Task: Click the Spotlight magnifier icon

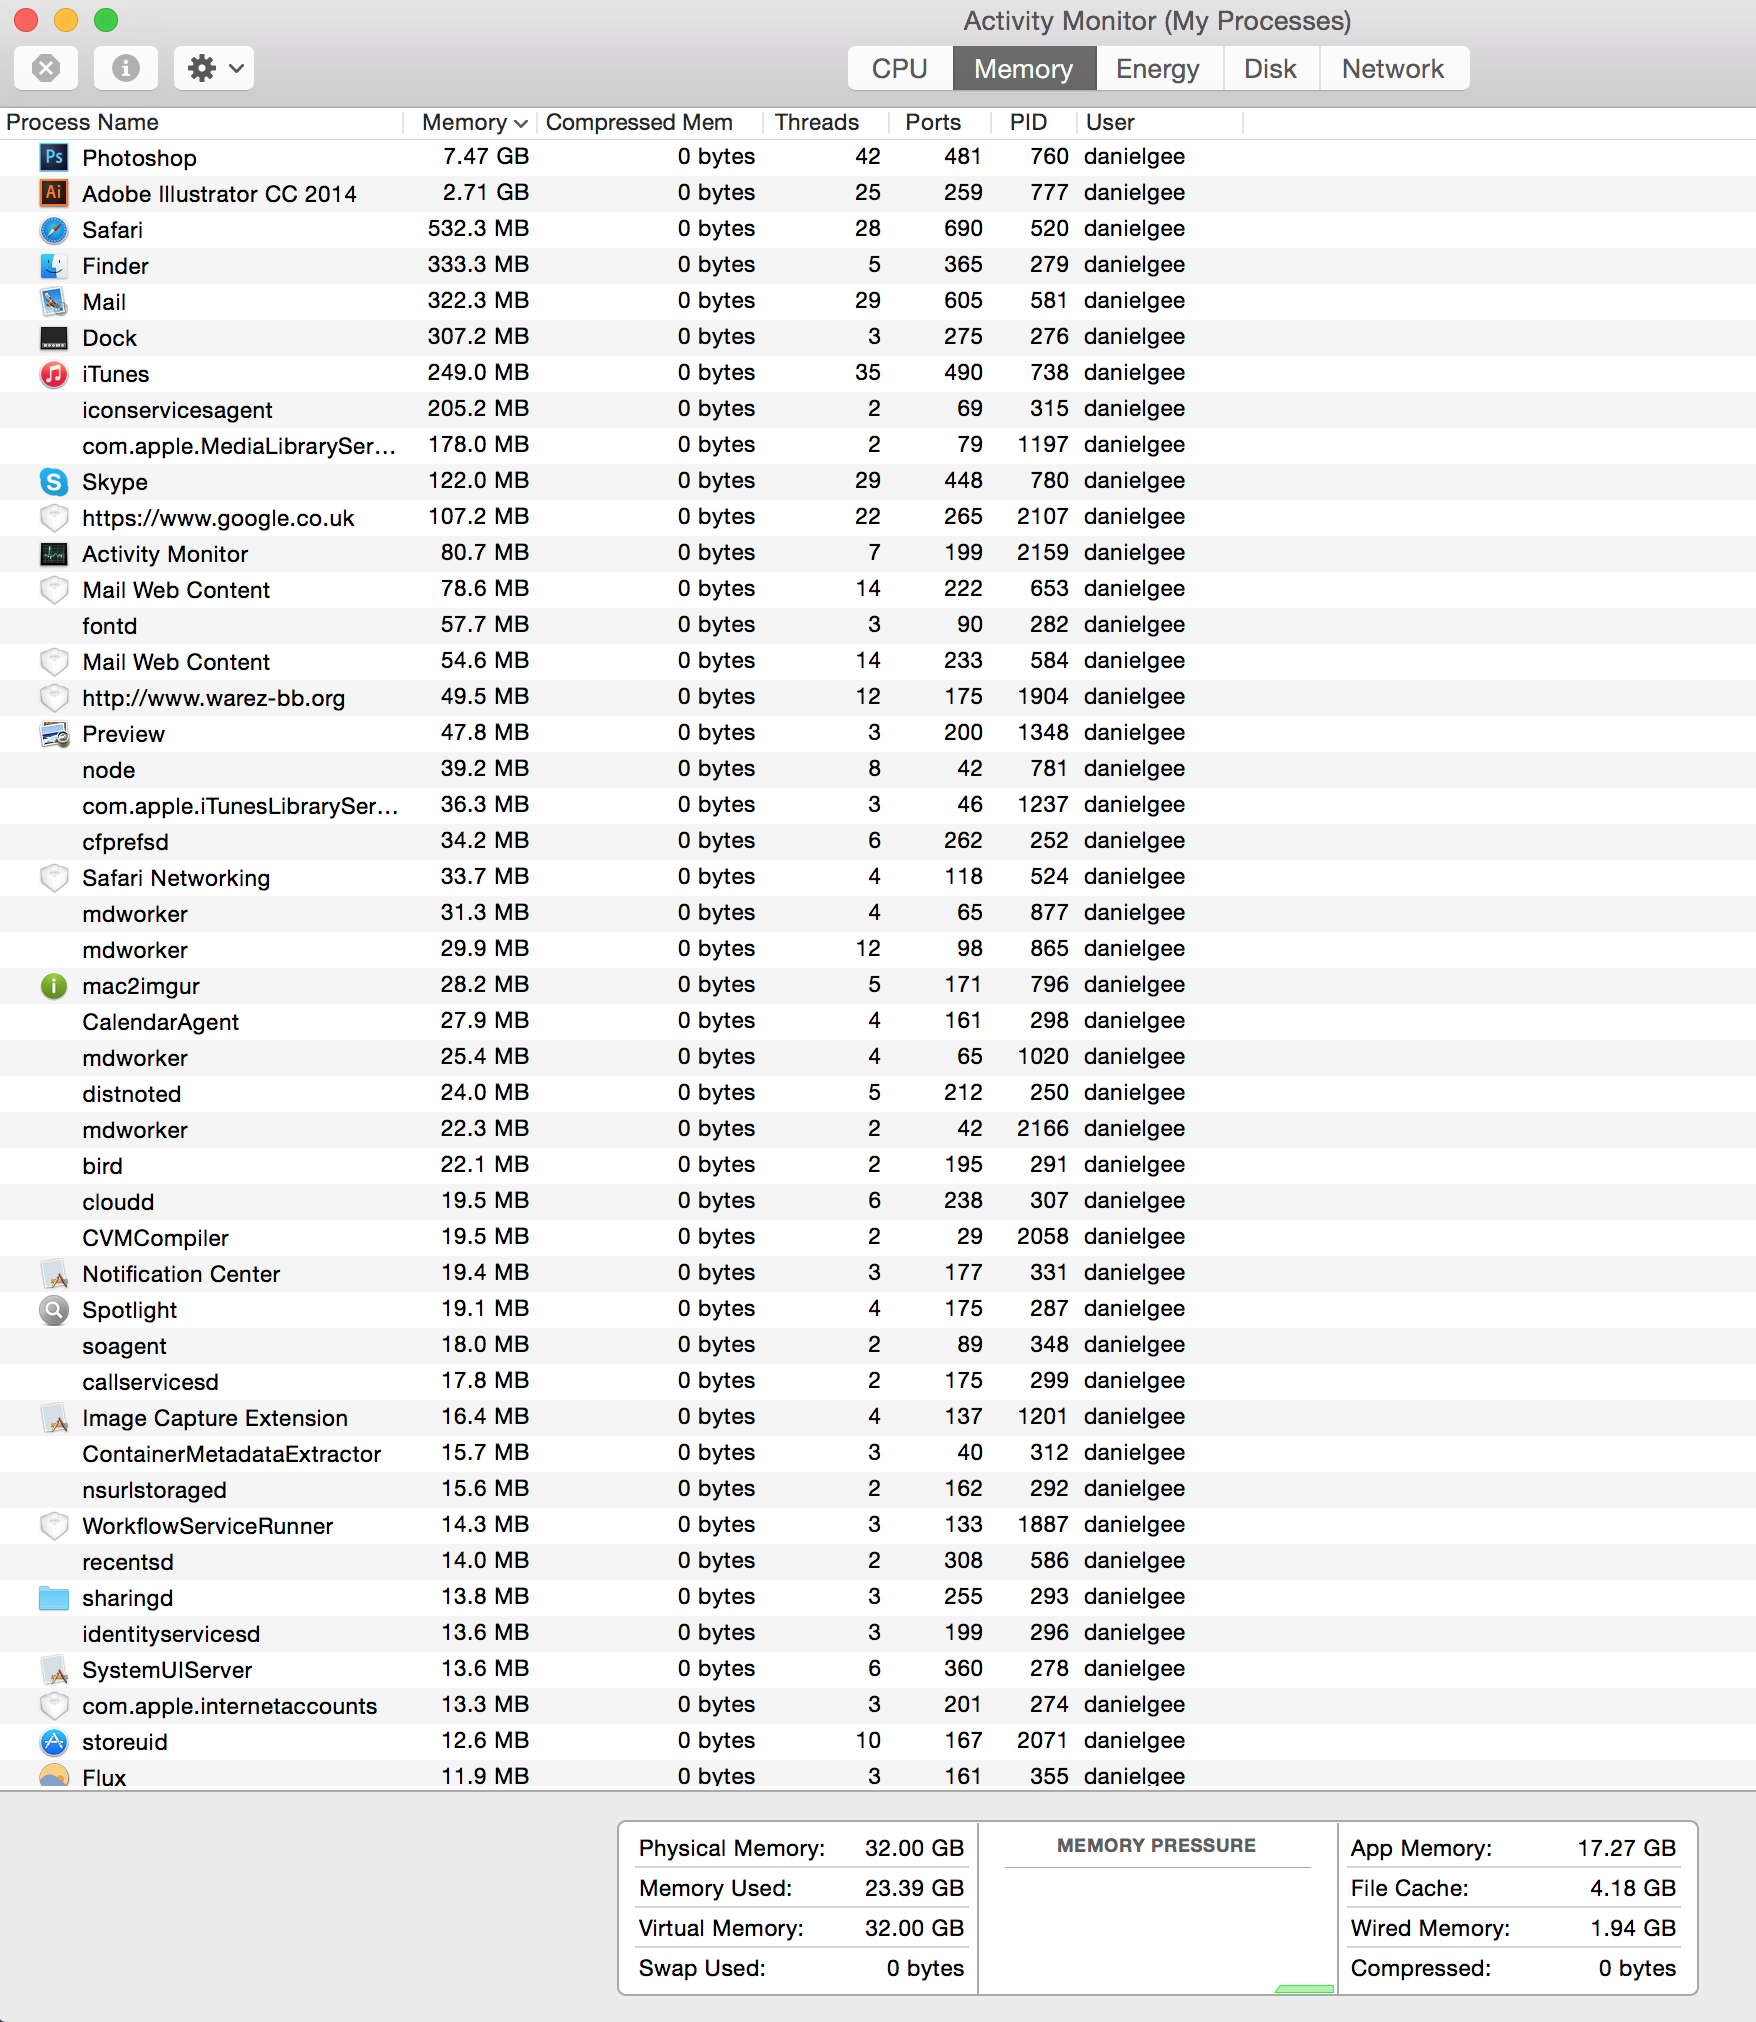Action: (x=54, y=1309)
